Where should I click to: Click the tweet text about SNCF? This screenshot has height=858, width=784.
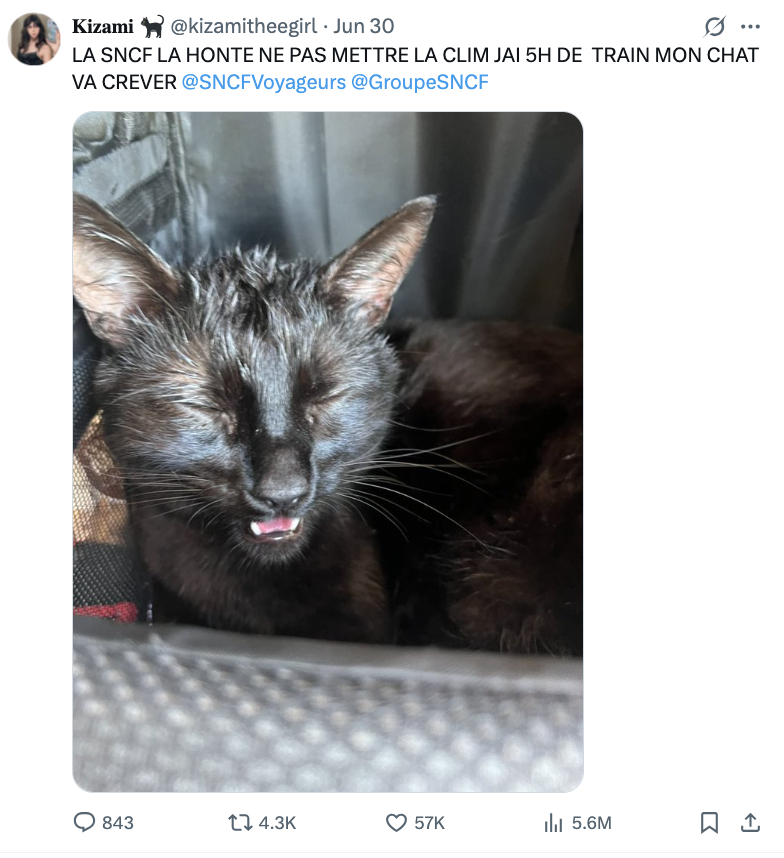point(415,68)
